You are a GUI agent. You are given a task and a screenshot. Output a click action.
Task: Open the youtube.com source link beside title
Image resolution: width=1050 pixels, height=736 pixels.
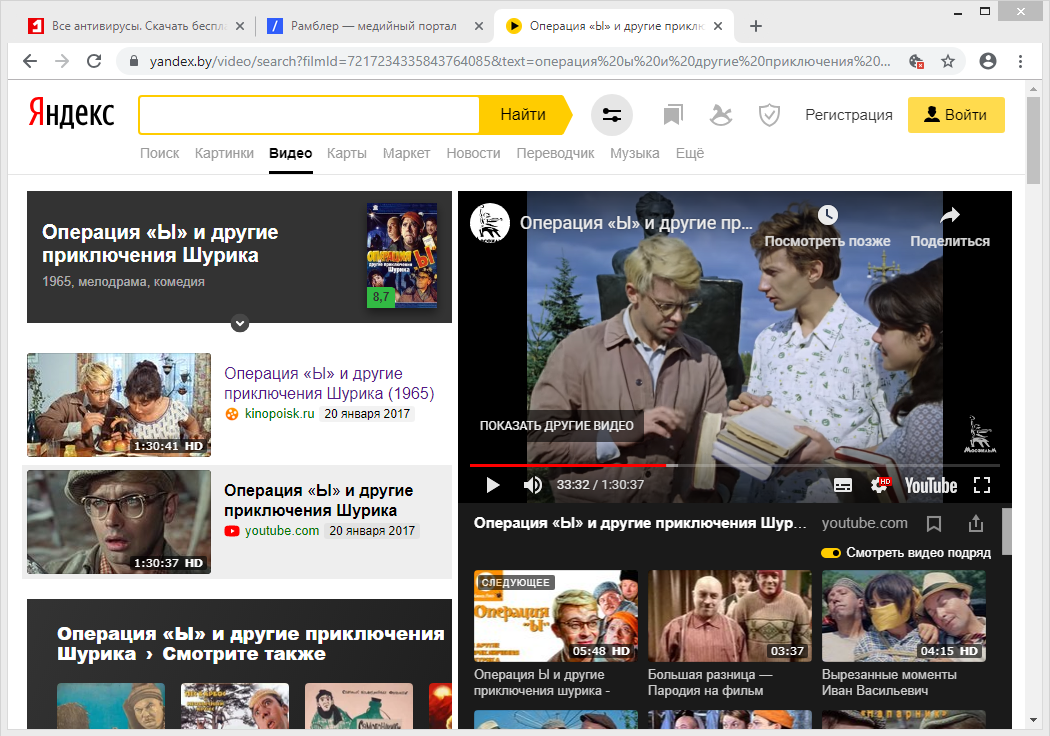click(865, 523)
